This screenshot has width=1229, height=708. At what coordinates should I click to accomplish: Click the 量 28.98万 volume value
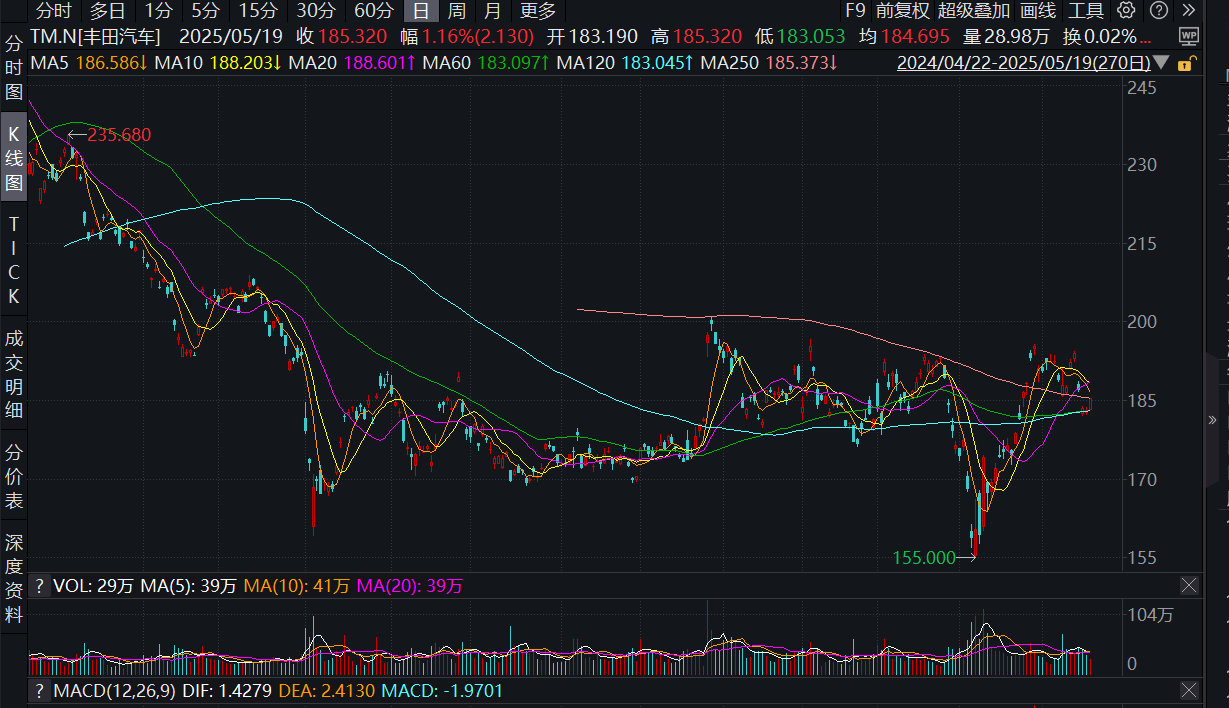point(1006,37)
